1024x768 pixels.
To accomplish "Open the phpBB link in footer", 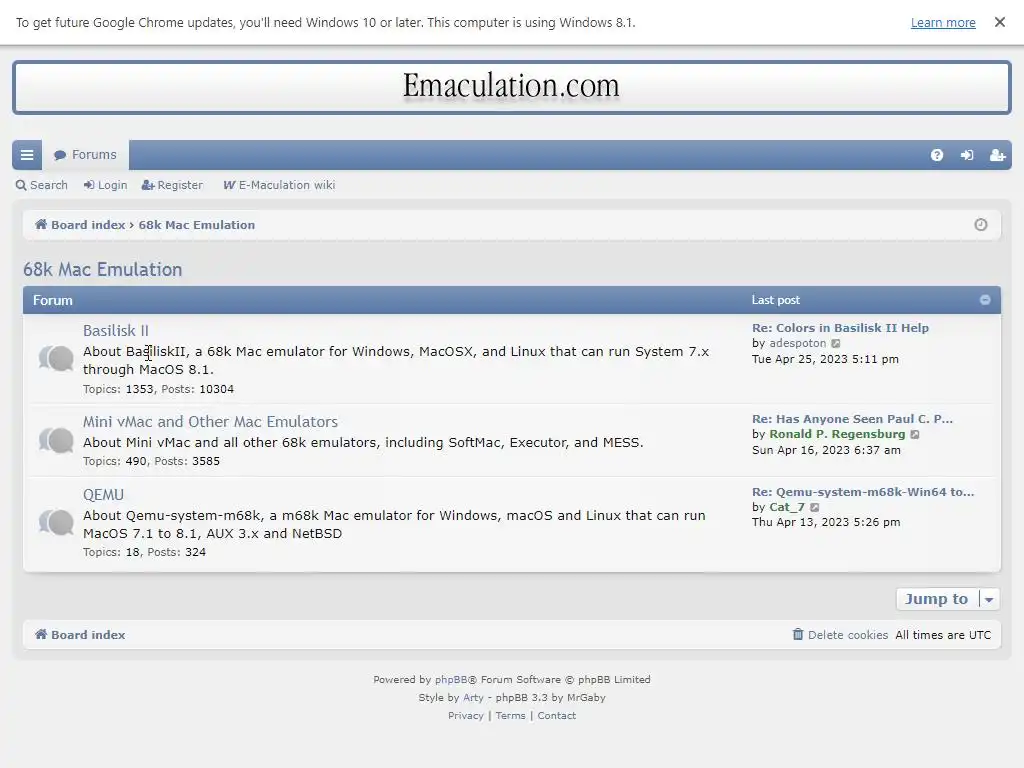I will 451,680.
